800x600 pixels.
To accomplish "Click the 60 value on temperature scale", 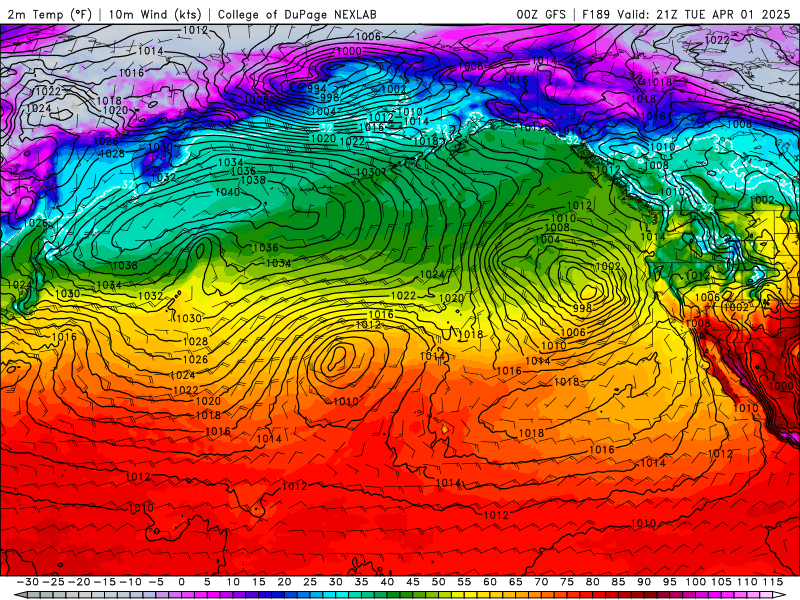I will 489,582.
